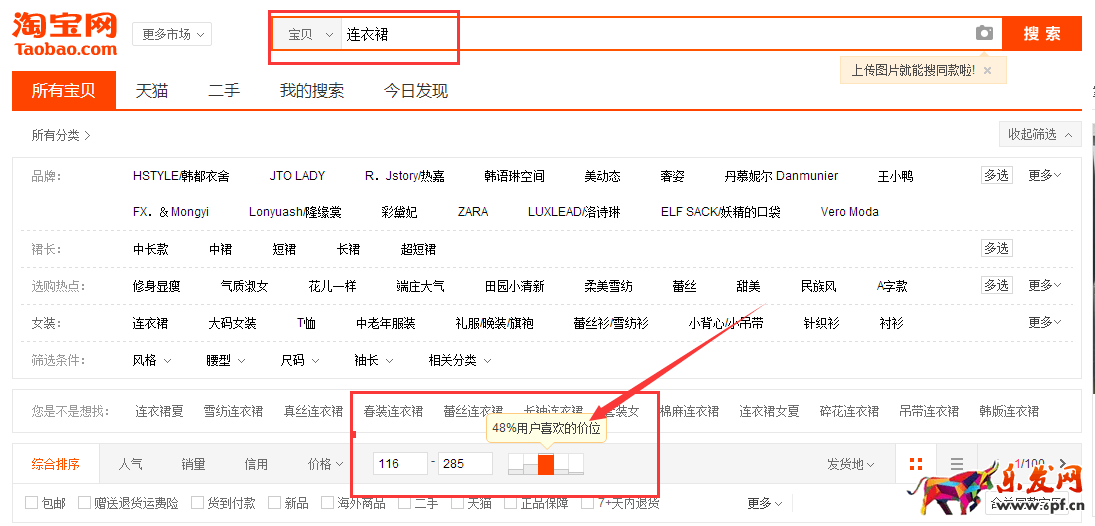Image resolution: width=1095 pixels, height=526 pixels.
Task: Switch to list view layout icon
Action: [957, 464]
